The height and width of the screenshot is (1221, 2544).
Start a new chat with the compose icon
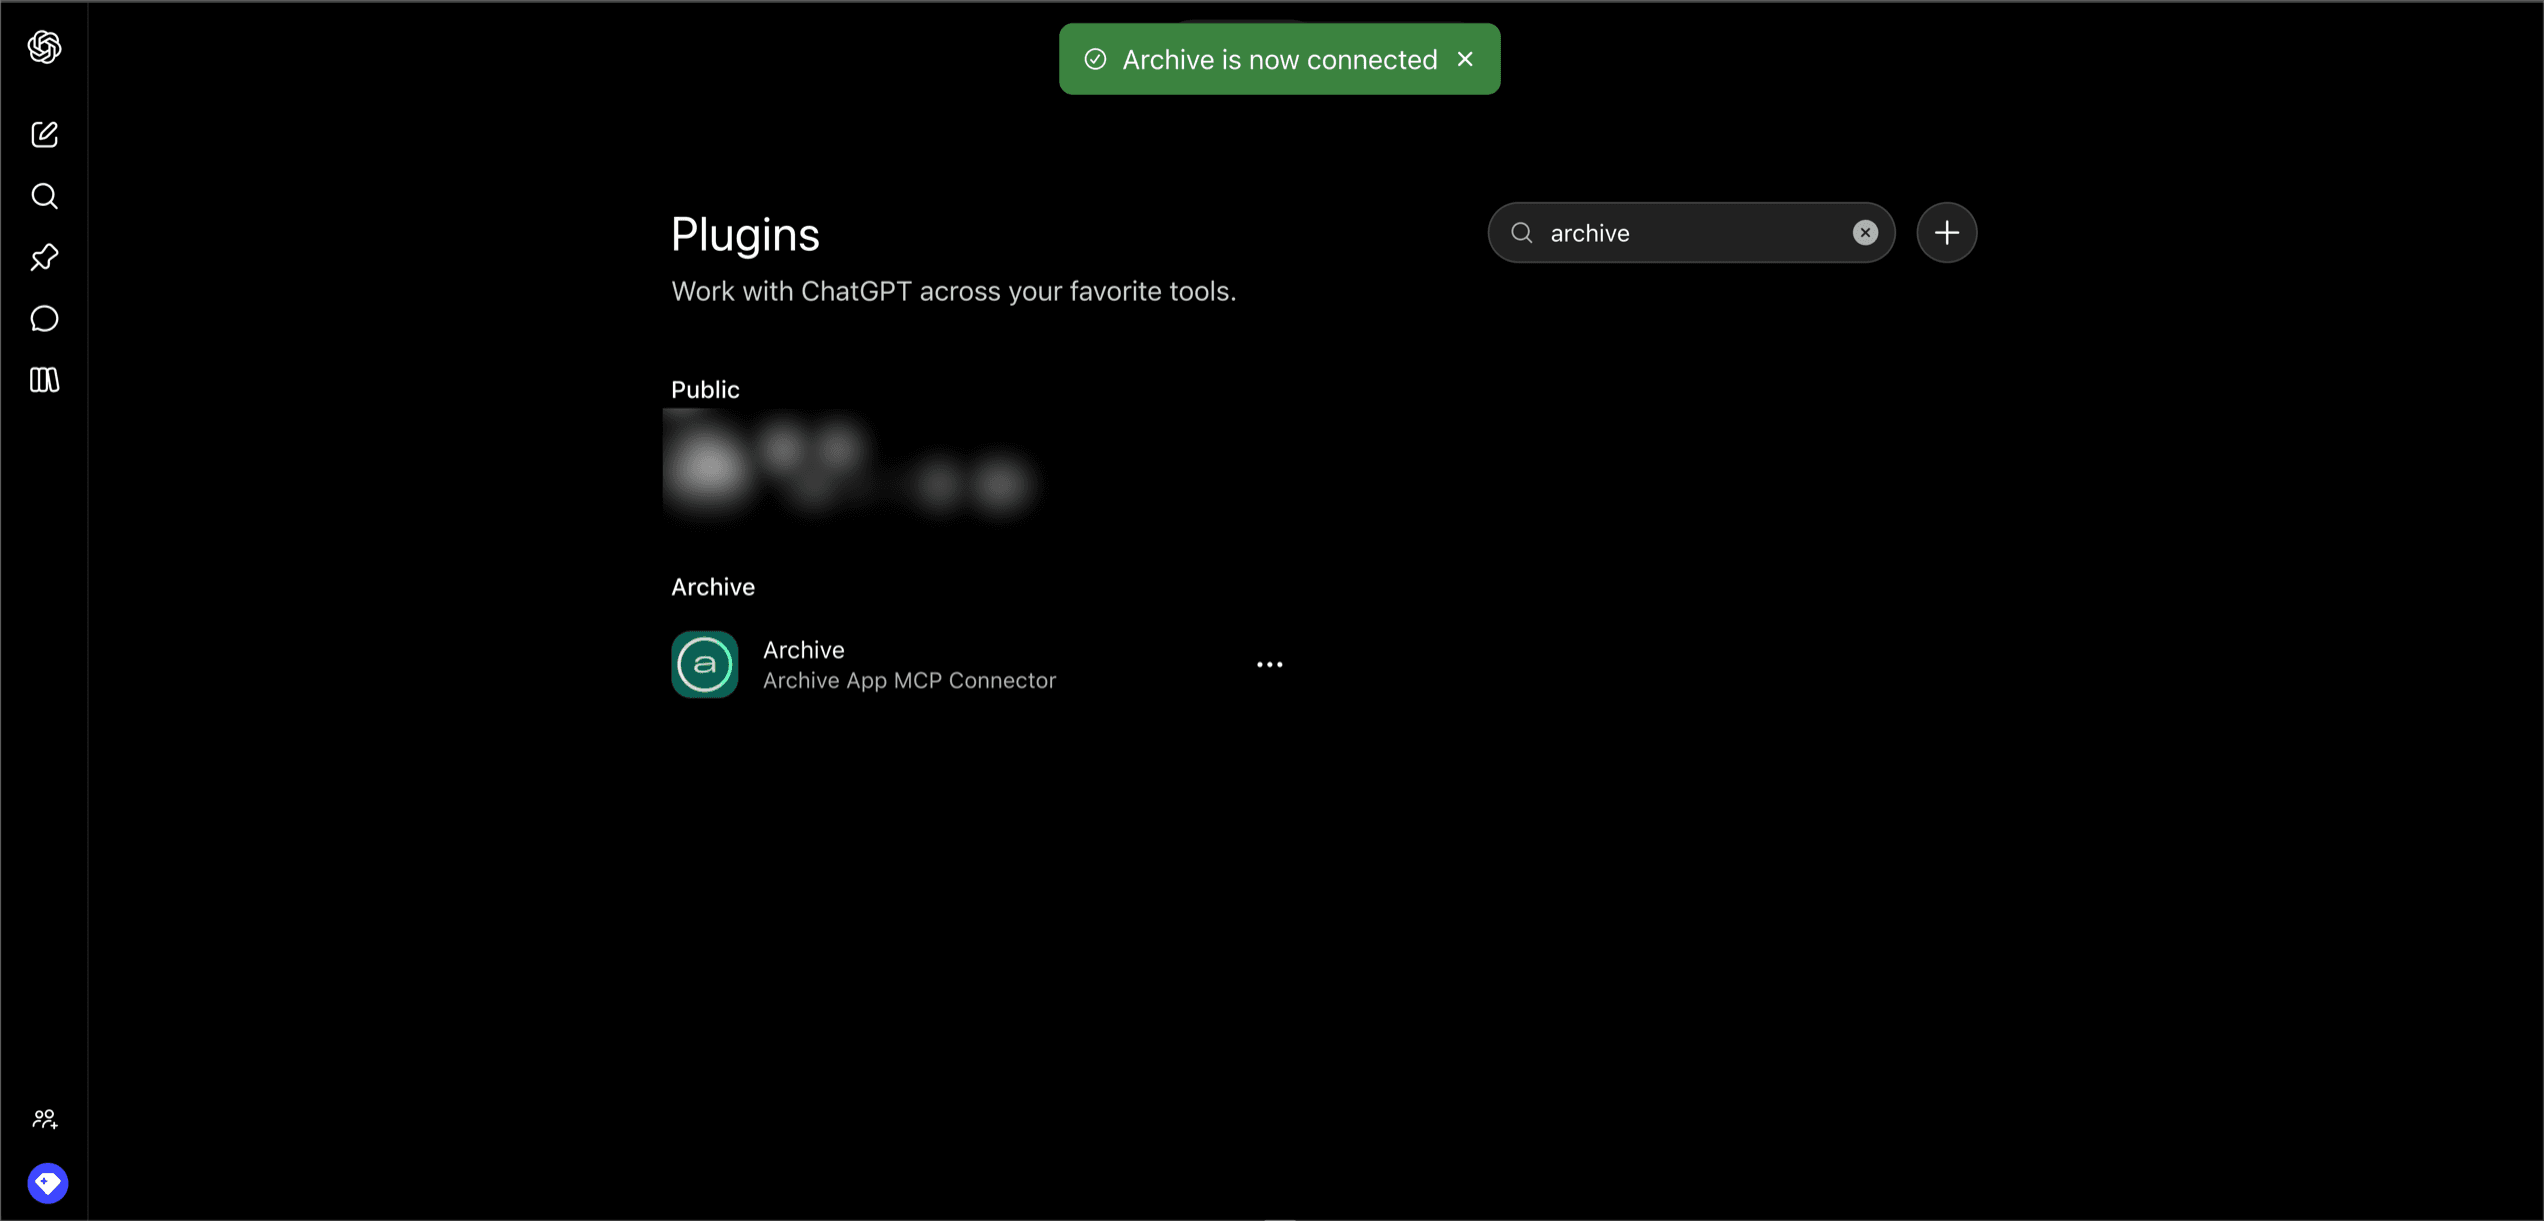tap(44, 134)
